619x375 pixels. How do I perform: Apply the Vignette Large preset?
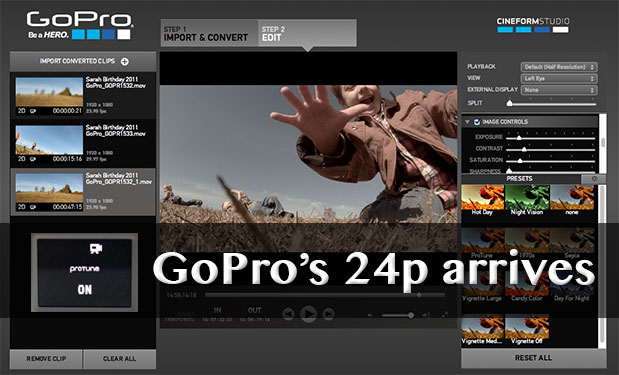point(482,286)
